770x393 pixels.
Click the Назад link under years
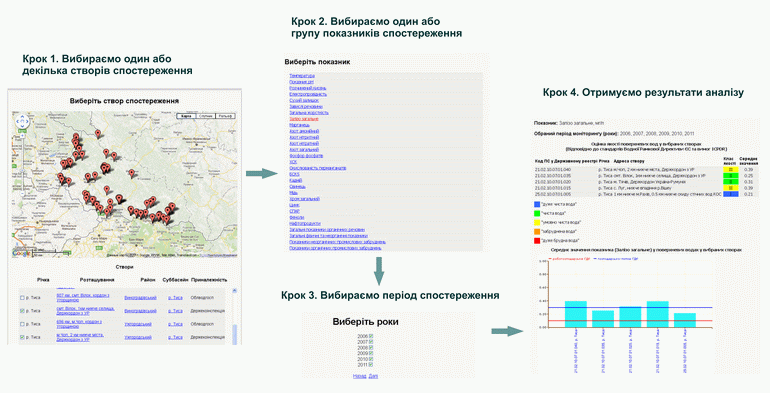(359, 376)
